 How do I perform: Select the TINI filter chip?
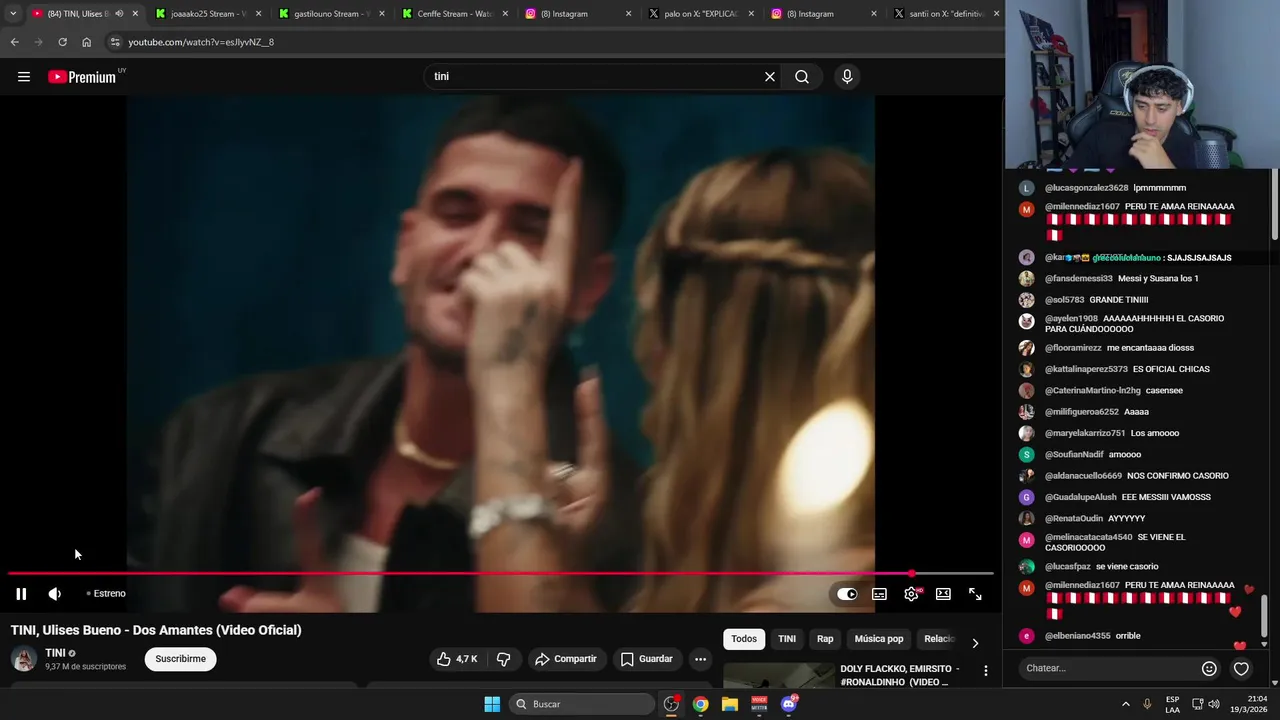click(x=787, y=639)
